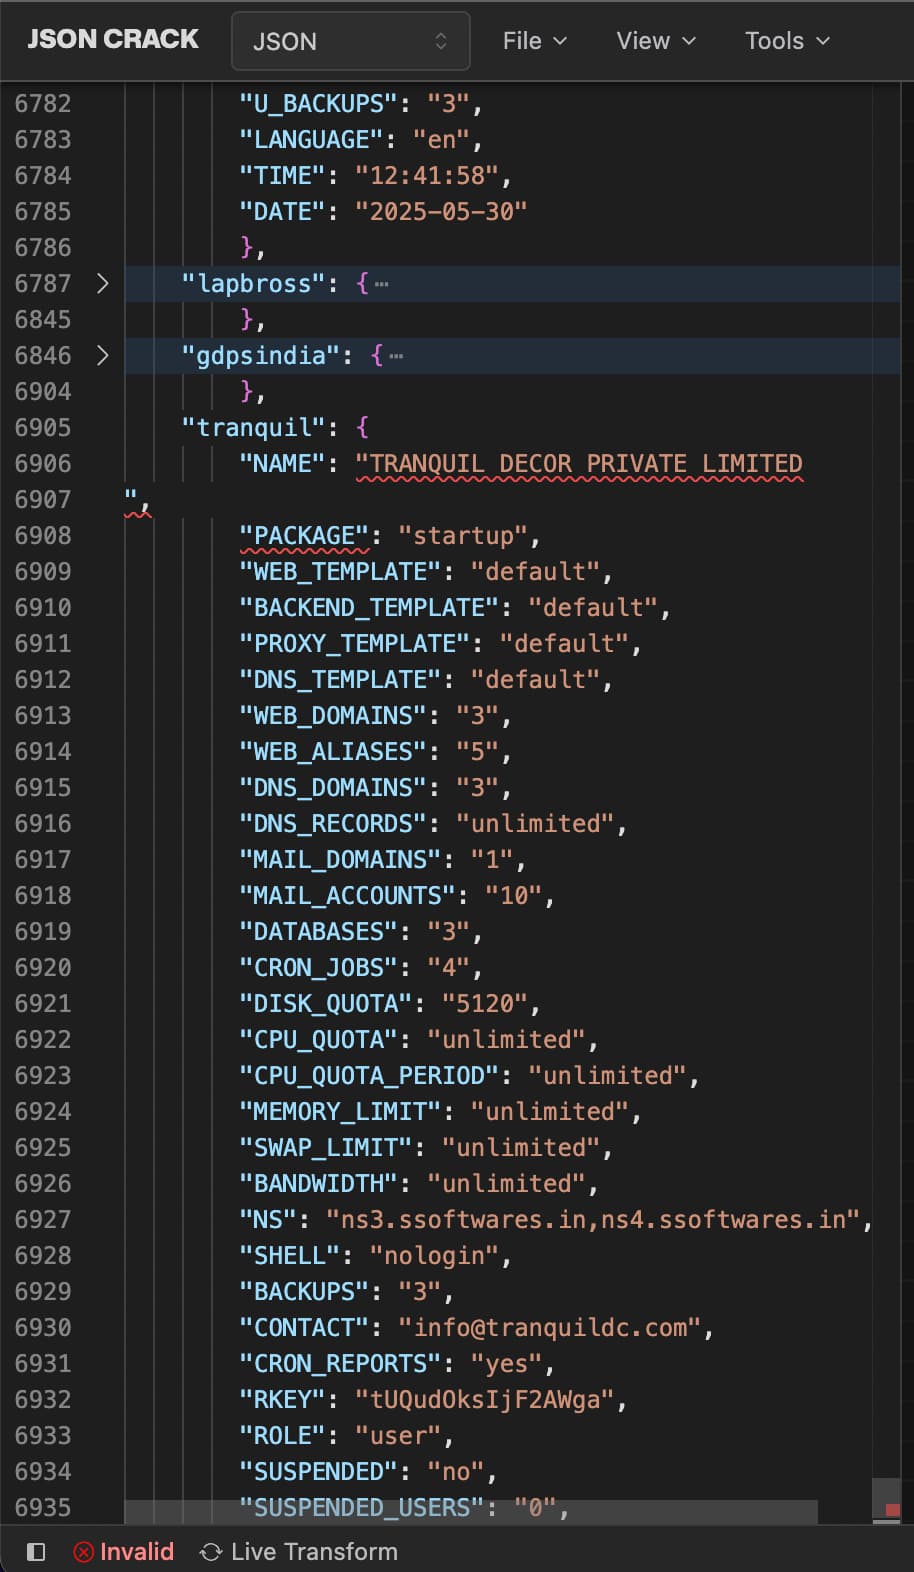Image resolution: width=914 pixels, height=1572 pixels.
Task: Click the "5120" disk quota value
Action: [x=486, y=1003]
